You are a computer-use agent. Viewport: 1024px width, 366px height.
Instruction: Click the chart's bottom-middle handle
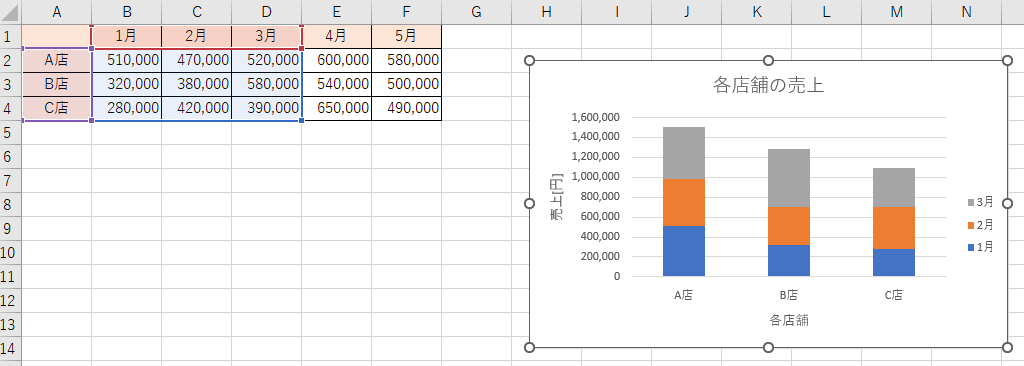click(x=769, y=347)
